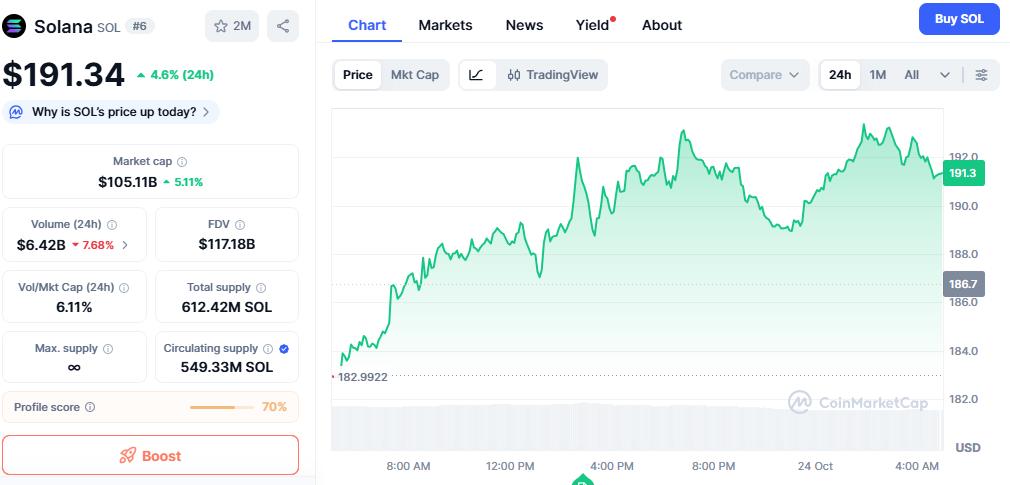Viewport: 1010px width, 485px height.
Task: Open the chart settings sliders icon
Action: coord(981,75)
